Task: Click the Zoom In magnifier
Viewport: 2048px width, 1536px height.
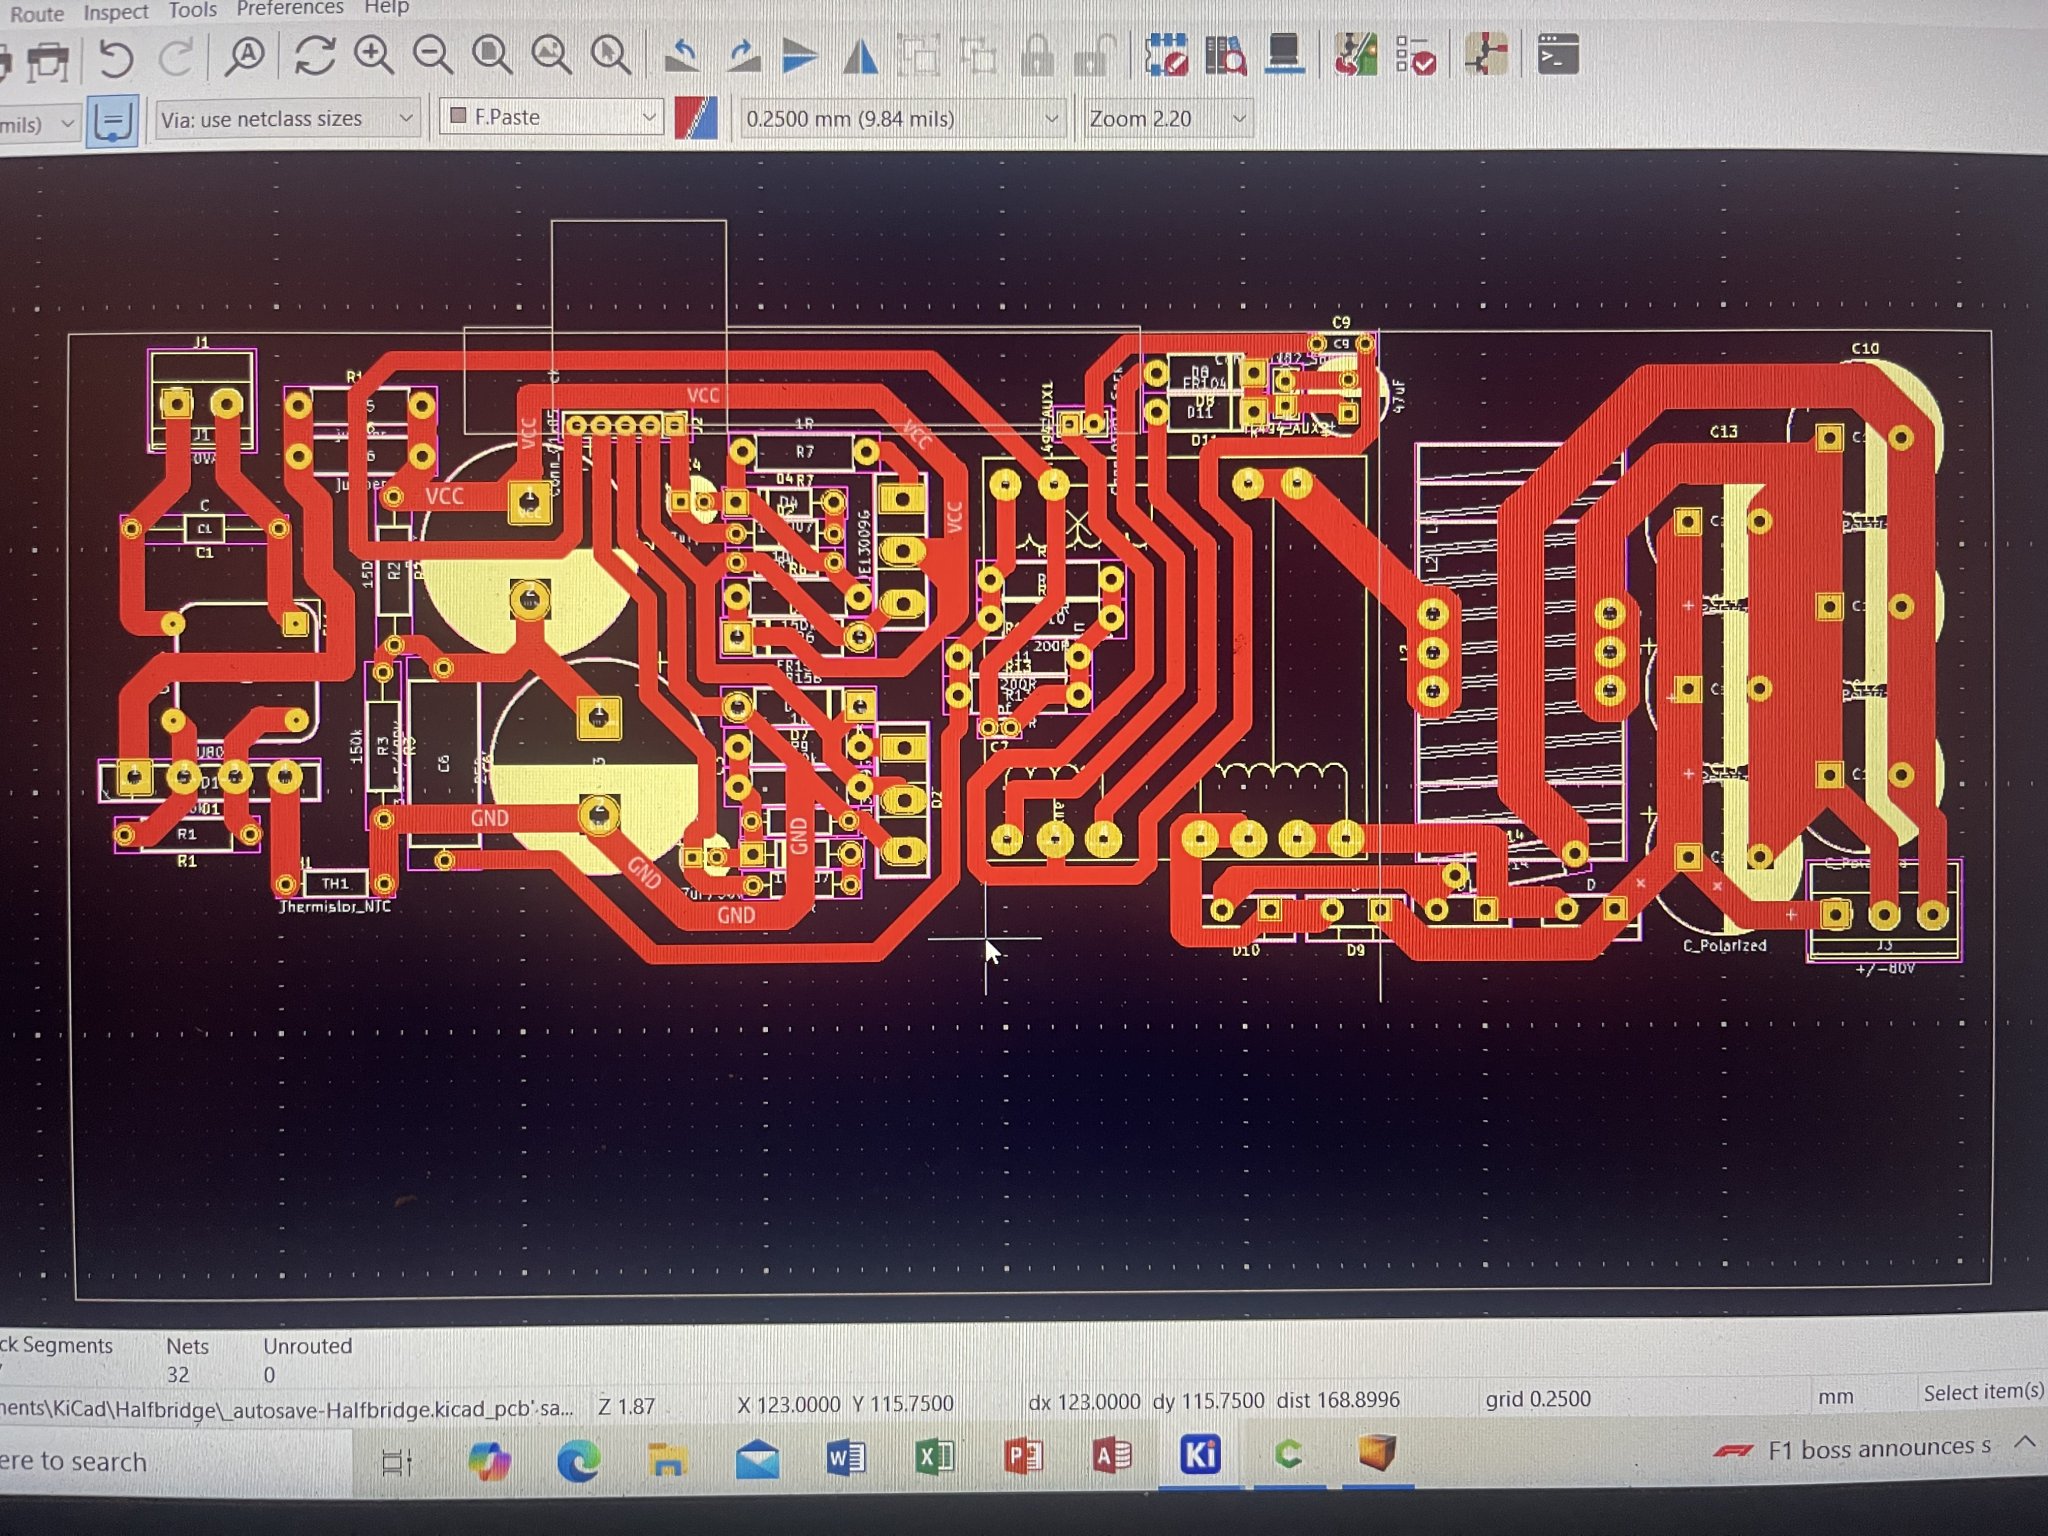Action: click(x=374, y=56)
